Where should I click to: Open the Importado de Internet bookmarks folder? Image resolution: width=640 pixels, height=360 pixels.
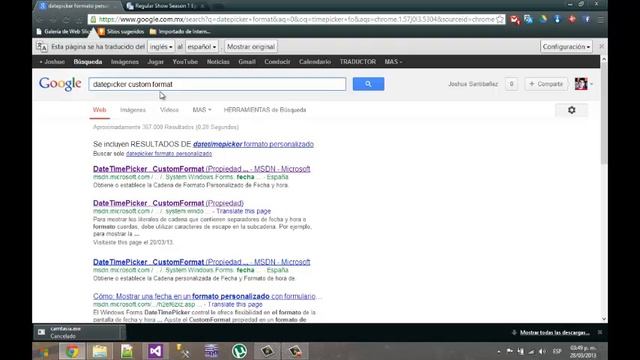[x=180, y=31]
